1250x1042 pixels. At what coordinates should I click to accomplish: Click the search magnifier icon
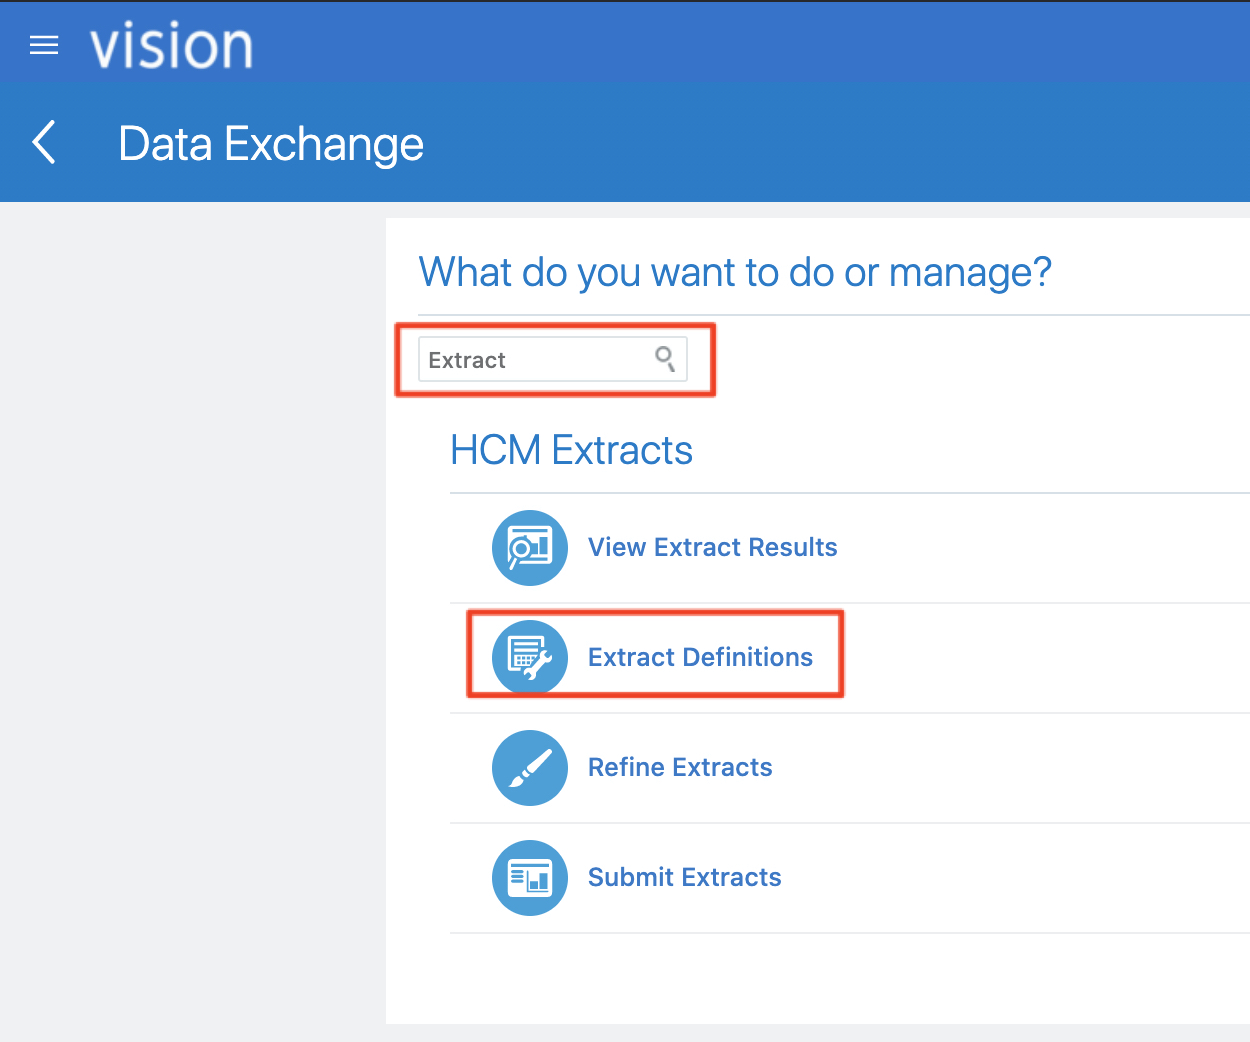pyautogui.click(x=665, y=359)
